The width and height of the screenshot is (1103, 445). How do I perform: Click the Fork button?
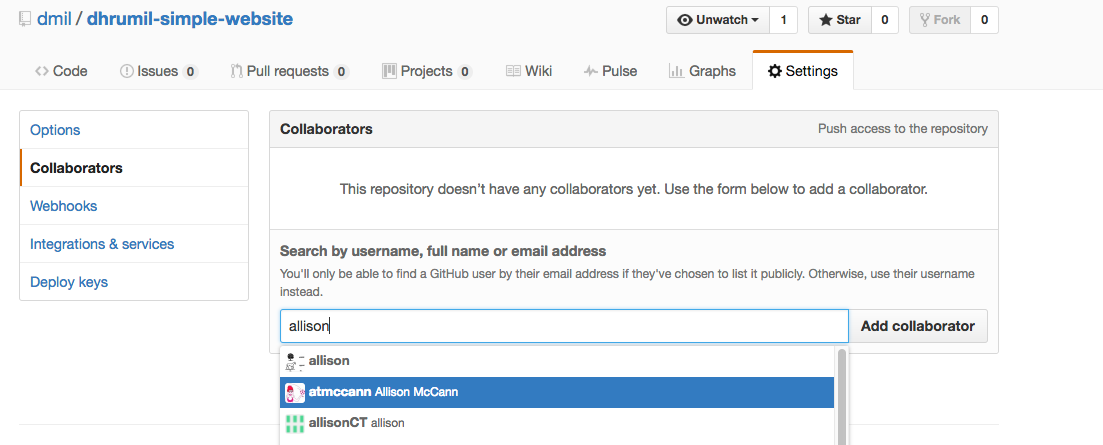pyautogui.click(x=940, y=20)
